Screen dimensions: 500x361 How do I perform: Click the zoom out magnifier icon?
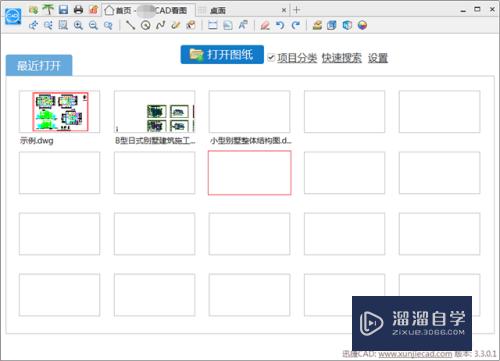pos(93,25)
